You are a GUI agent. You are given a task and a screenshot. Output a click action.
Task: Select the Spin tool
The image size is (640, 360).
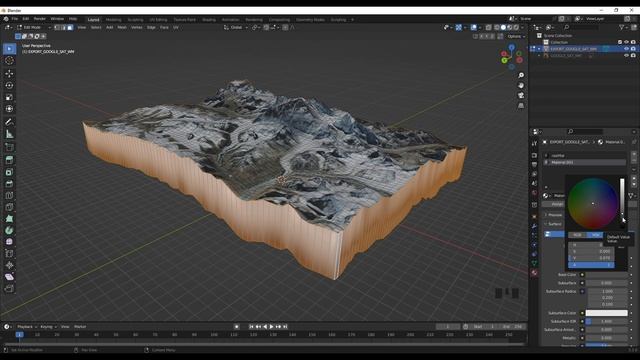pyautogui.click(x=9, y=231)
